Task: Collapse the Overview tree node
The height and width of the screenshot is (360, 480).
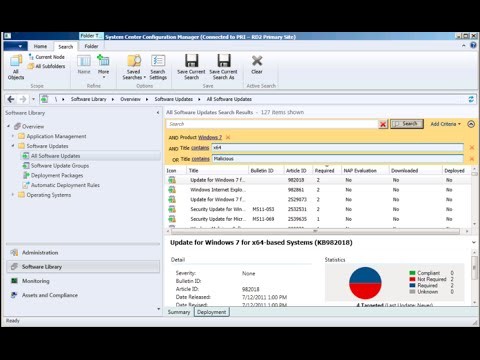Action: click(9, 126)
